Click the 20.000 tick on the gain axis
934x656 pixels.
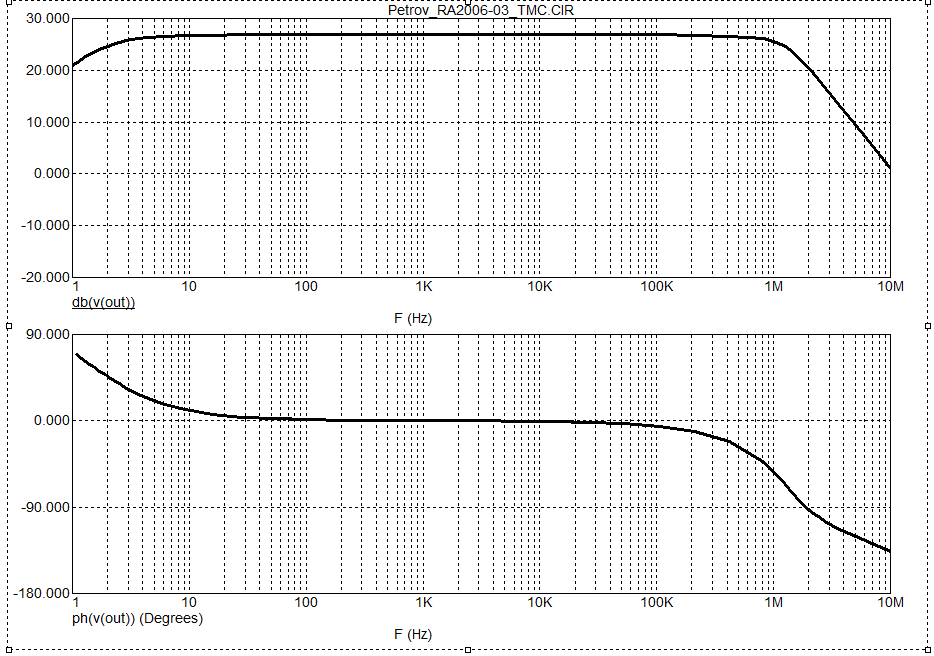[48, 70]
